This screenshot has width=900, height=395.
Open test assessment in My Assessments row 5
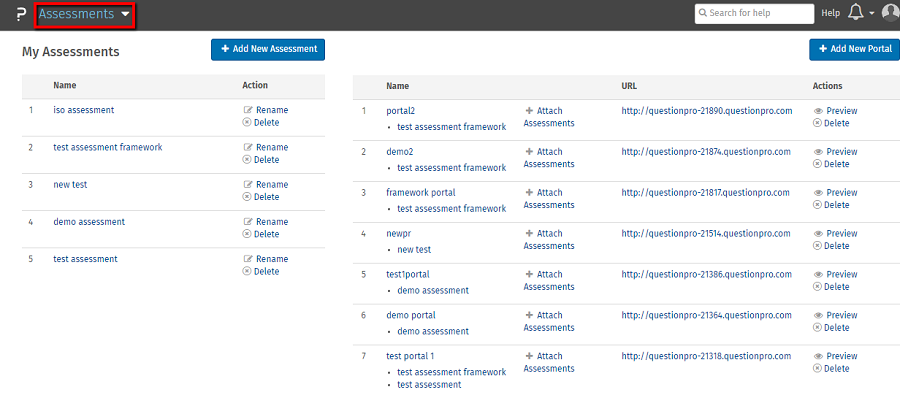tap(86, 259)
